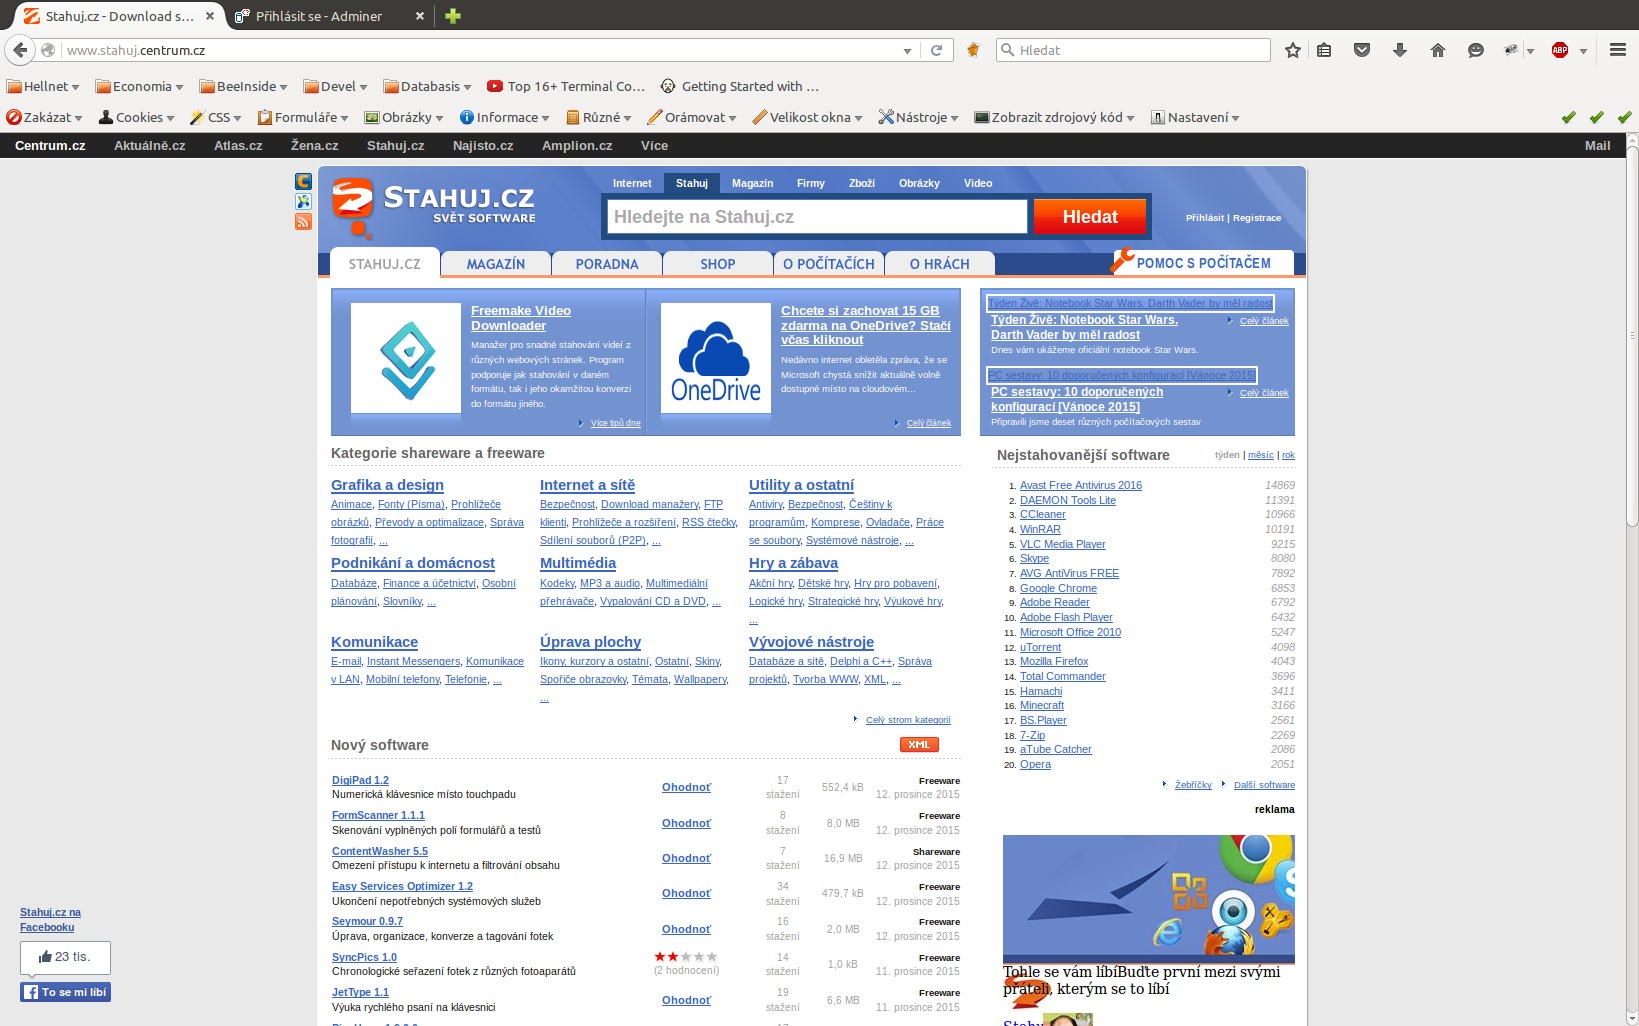Go to the home page icon
This screenshot has height=1026, width=1639.
point(1438,50)
